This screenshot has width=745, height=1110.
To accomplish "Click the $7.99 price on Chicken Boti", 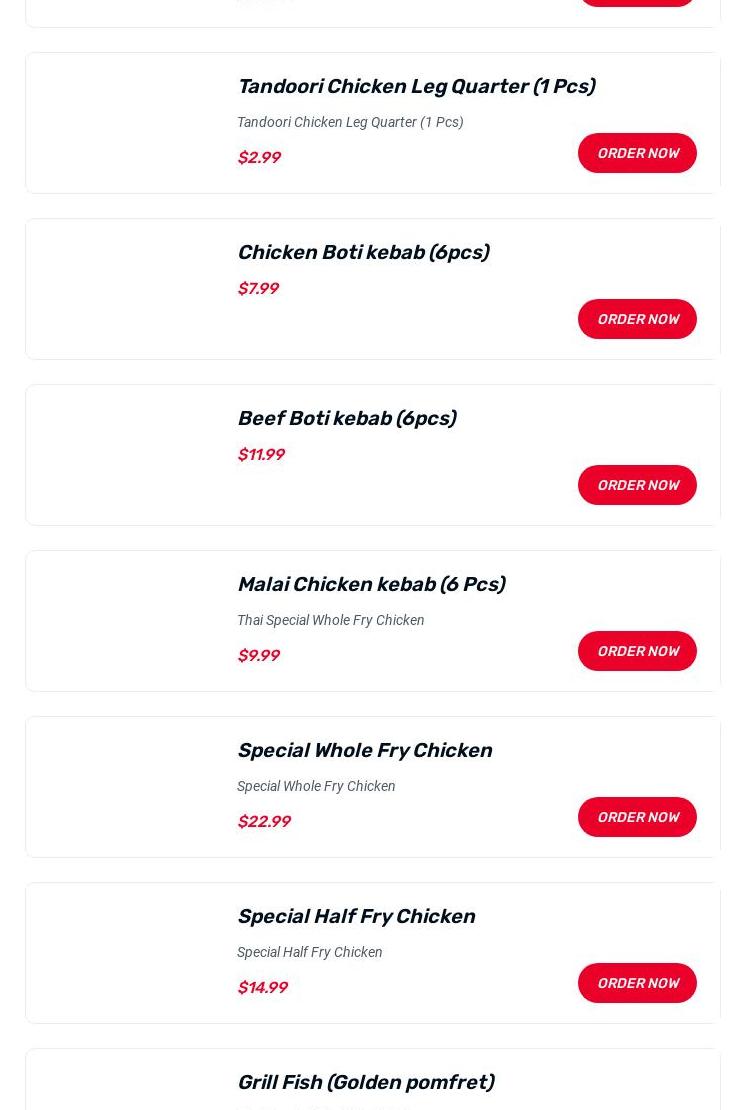I will tap(258, 288).
